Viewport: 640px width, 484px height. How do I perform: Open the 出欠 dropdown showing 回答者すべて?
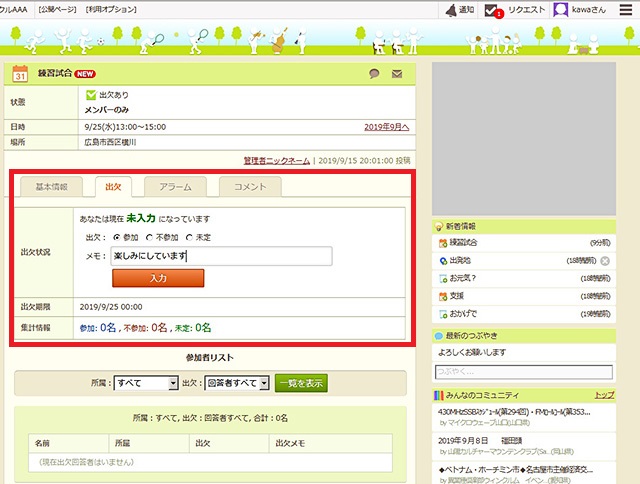[x=235, y=382]
